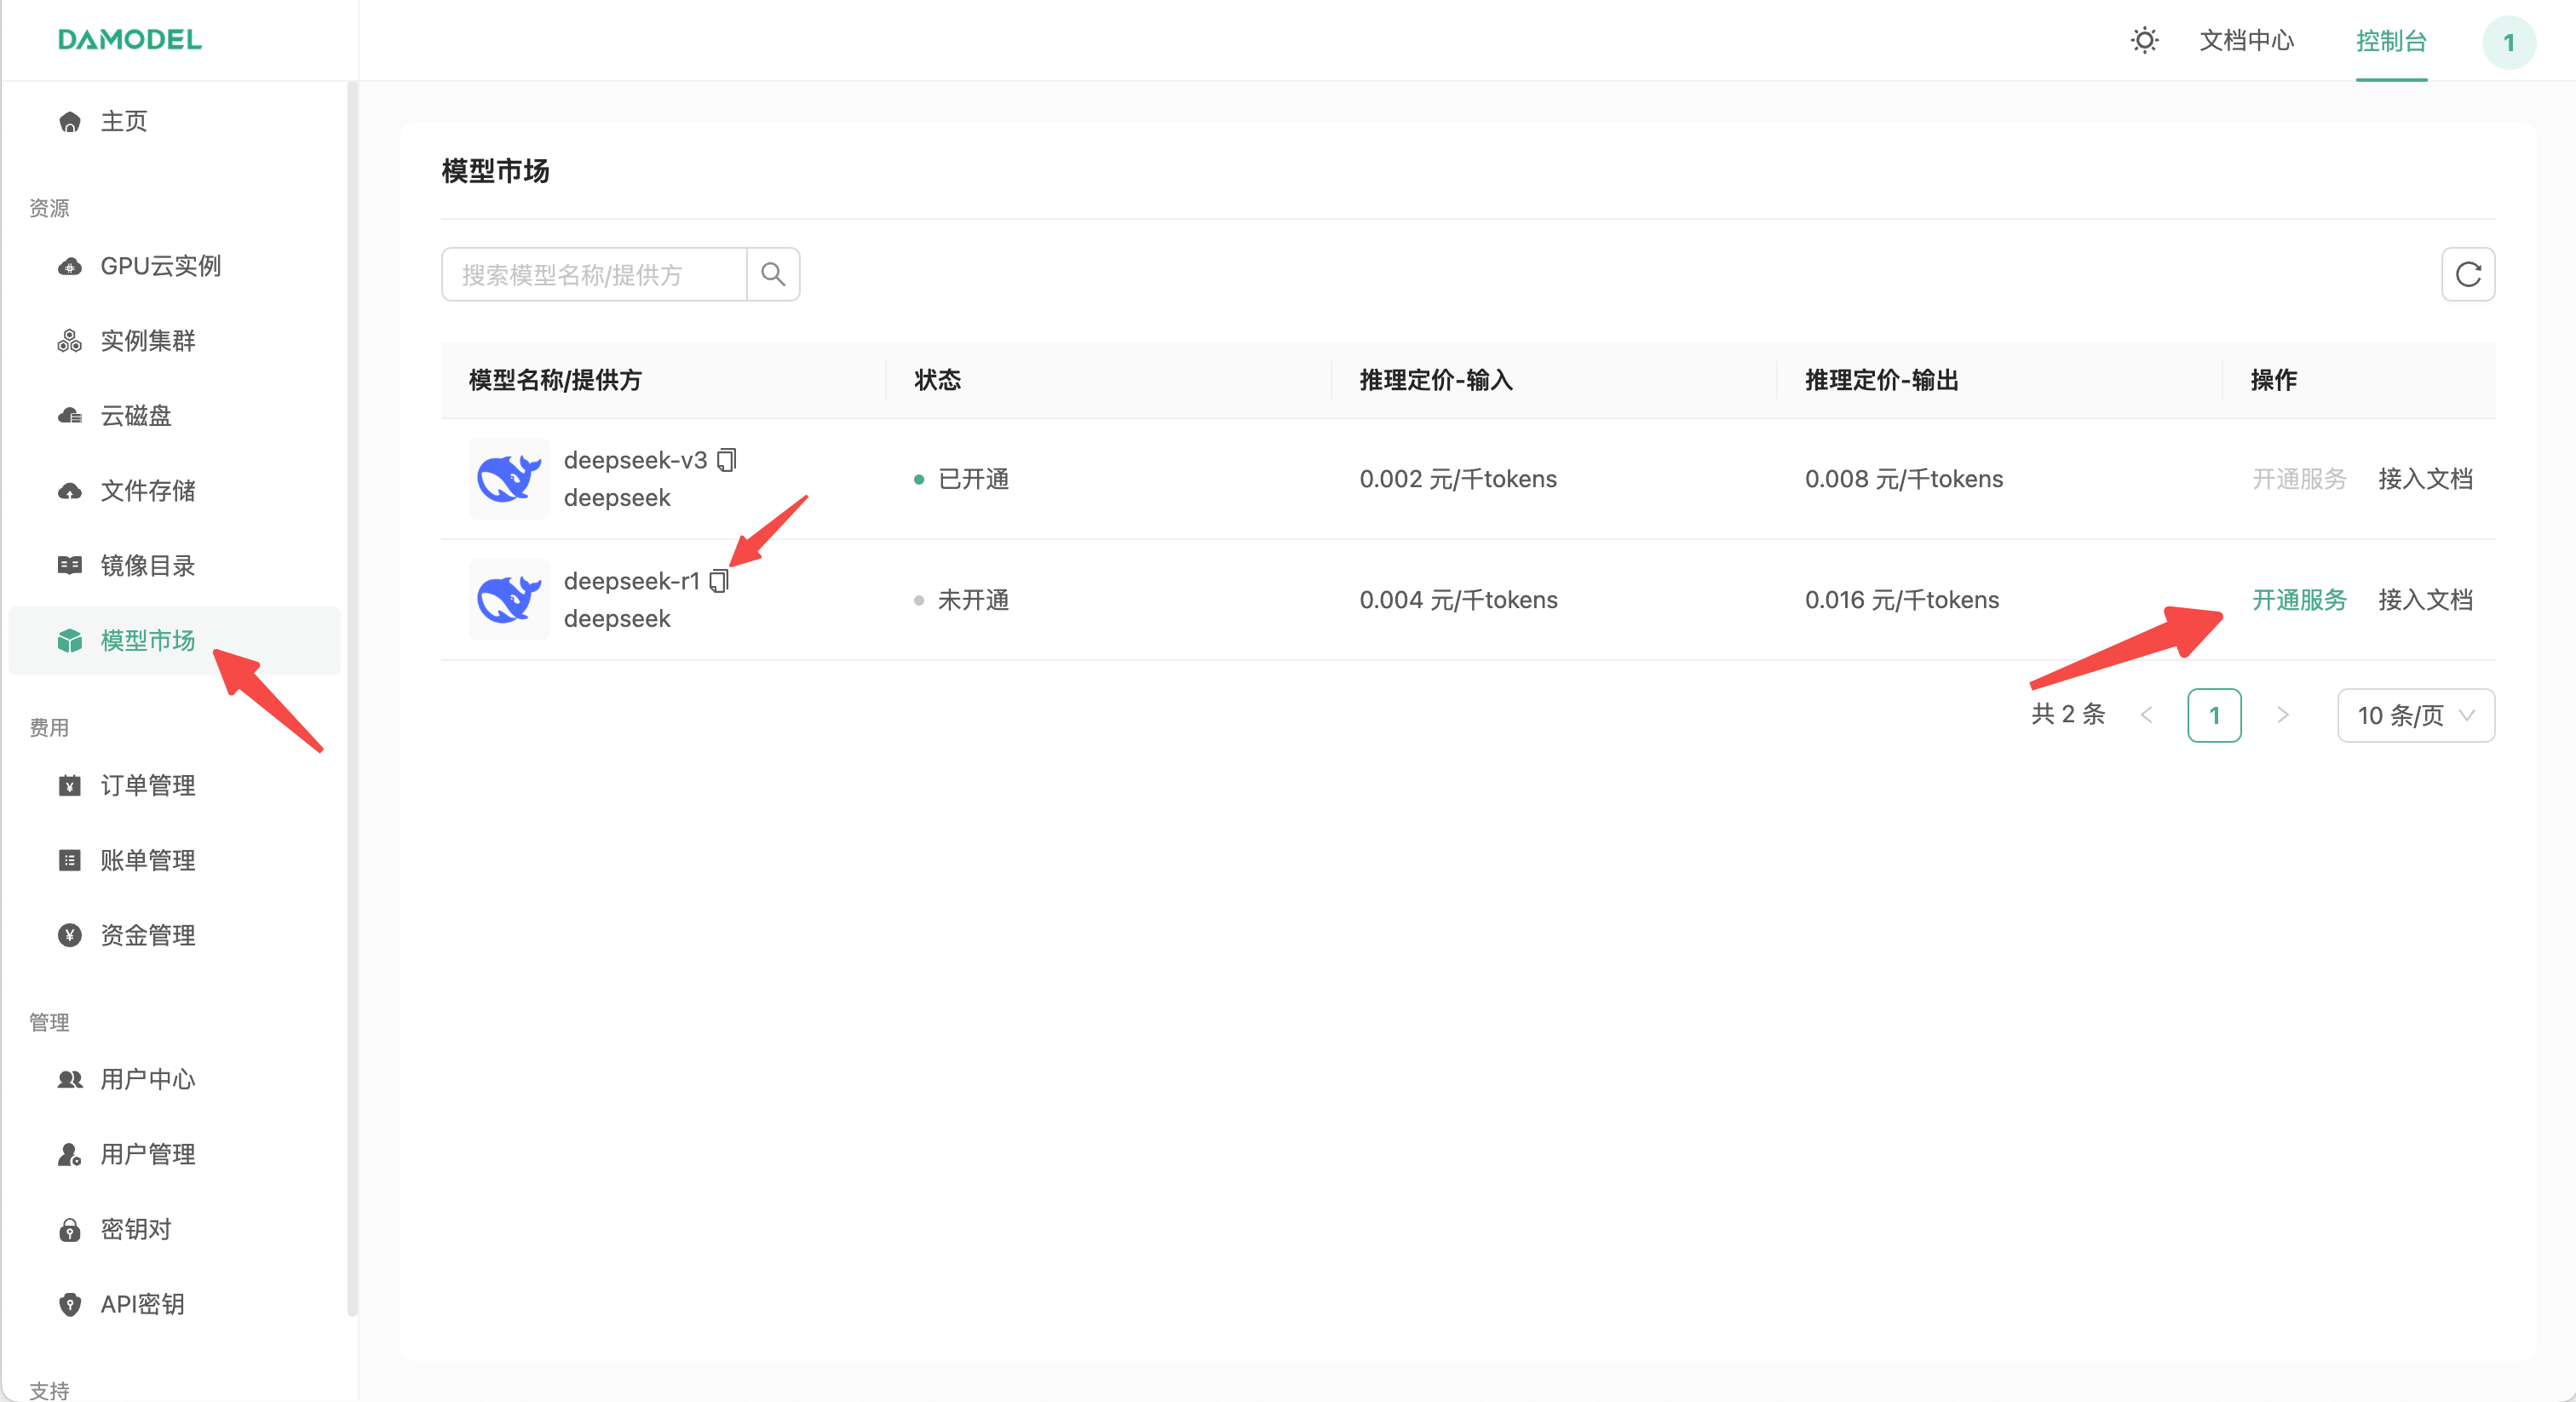Open 资金管理 page
The height and width of the screenshot is (1402, 2576).
148,936
